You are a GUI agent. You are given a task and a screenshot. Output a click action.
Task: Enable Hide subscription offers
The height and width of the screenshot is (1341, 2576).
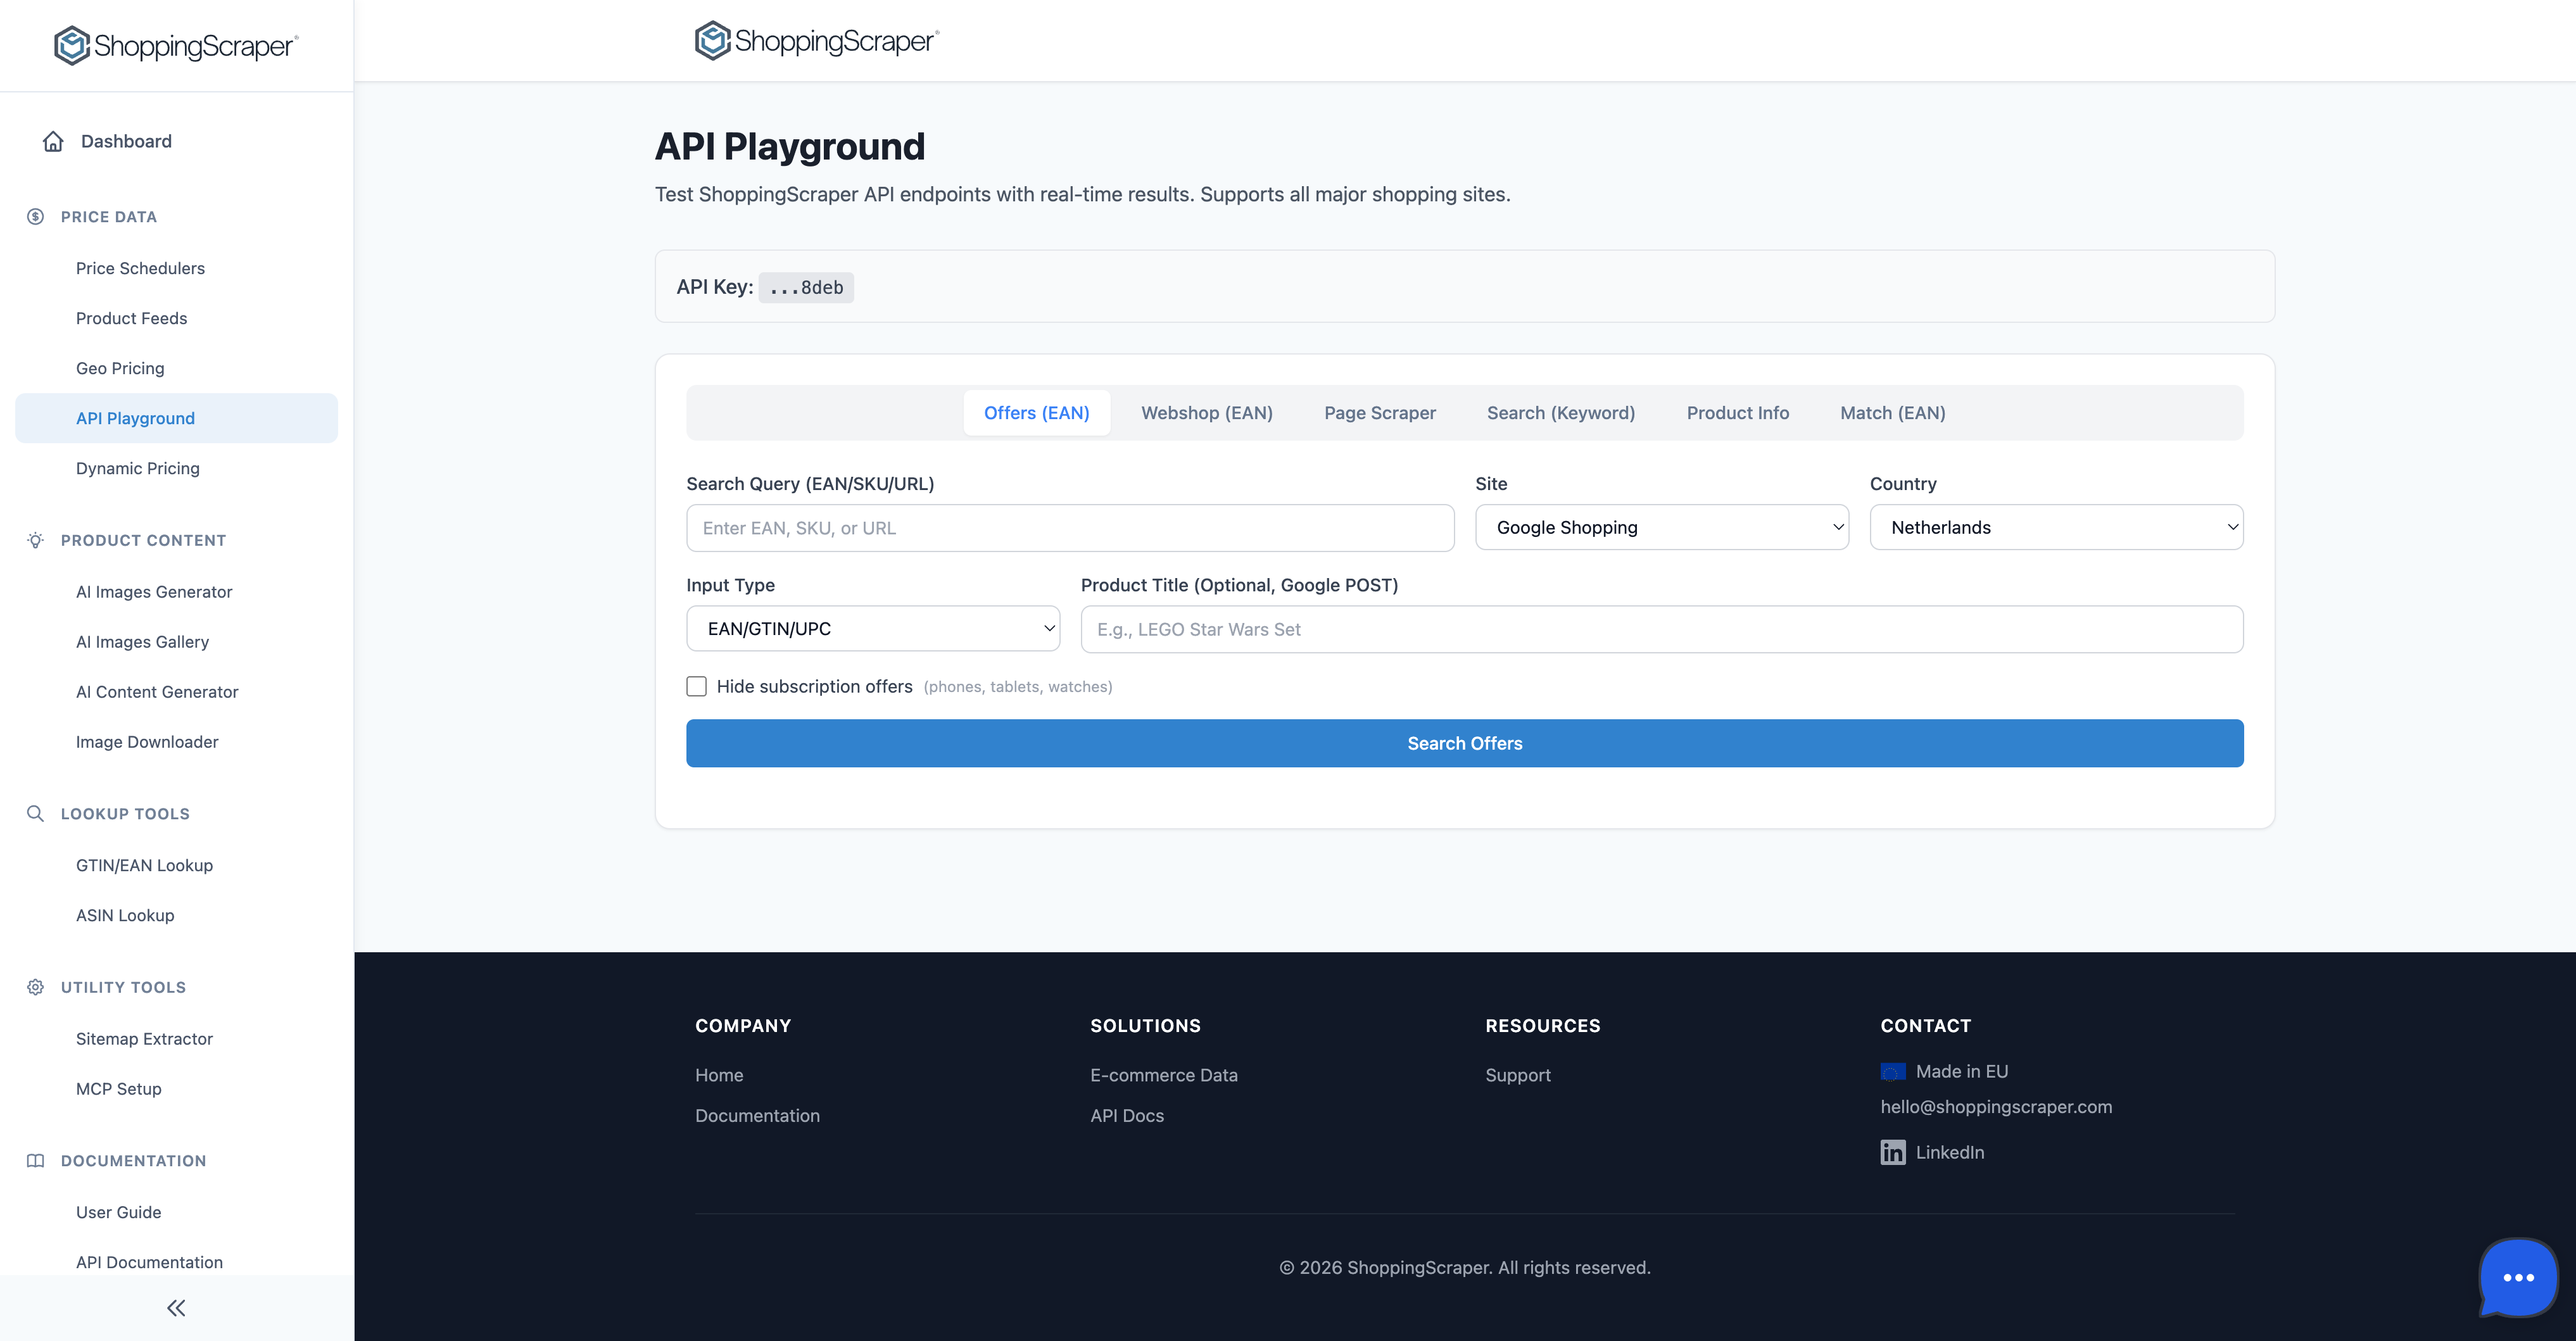(696, 686)
